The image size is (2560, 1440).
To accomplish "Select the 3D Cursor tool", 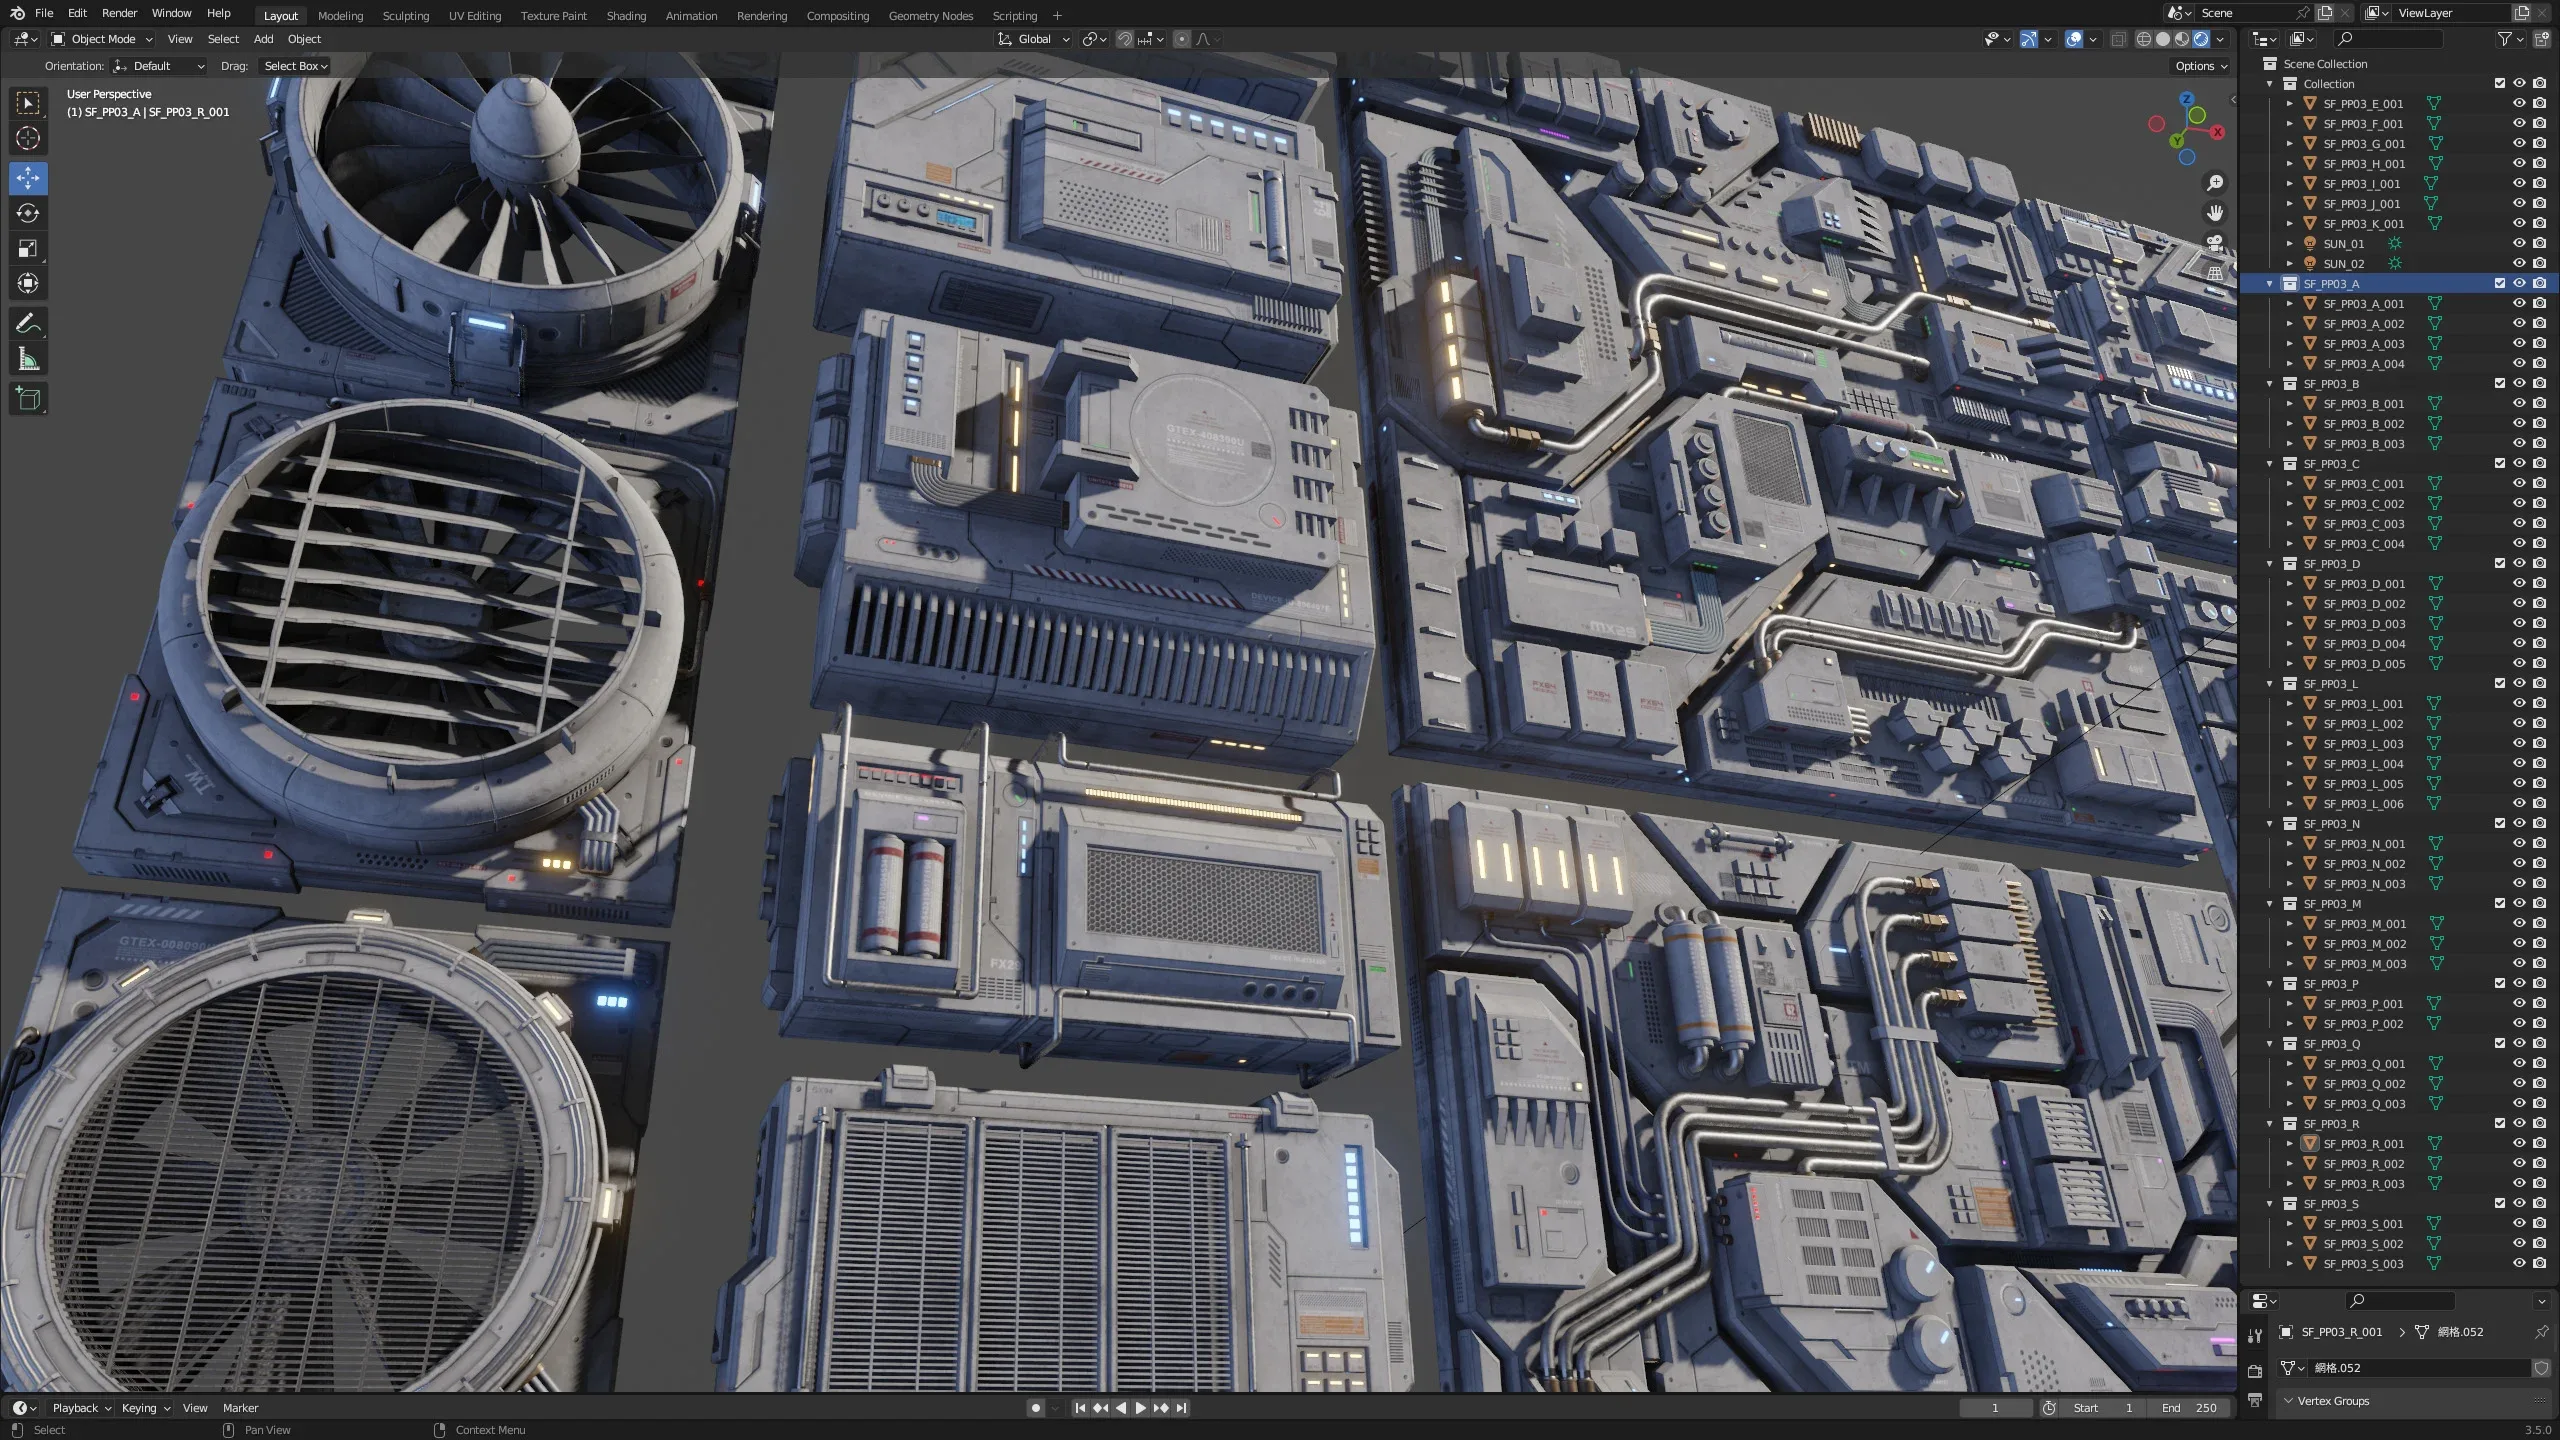I will pos(28,138).
